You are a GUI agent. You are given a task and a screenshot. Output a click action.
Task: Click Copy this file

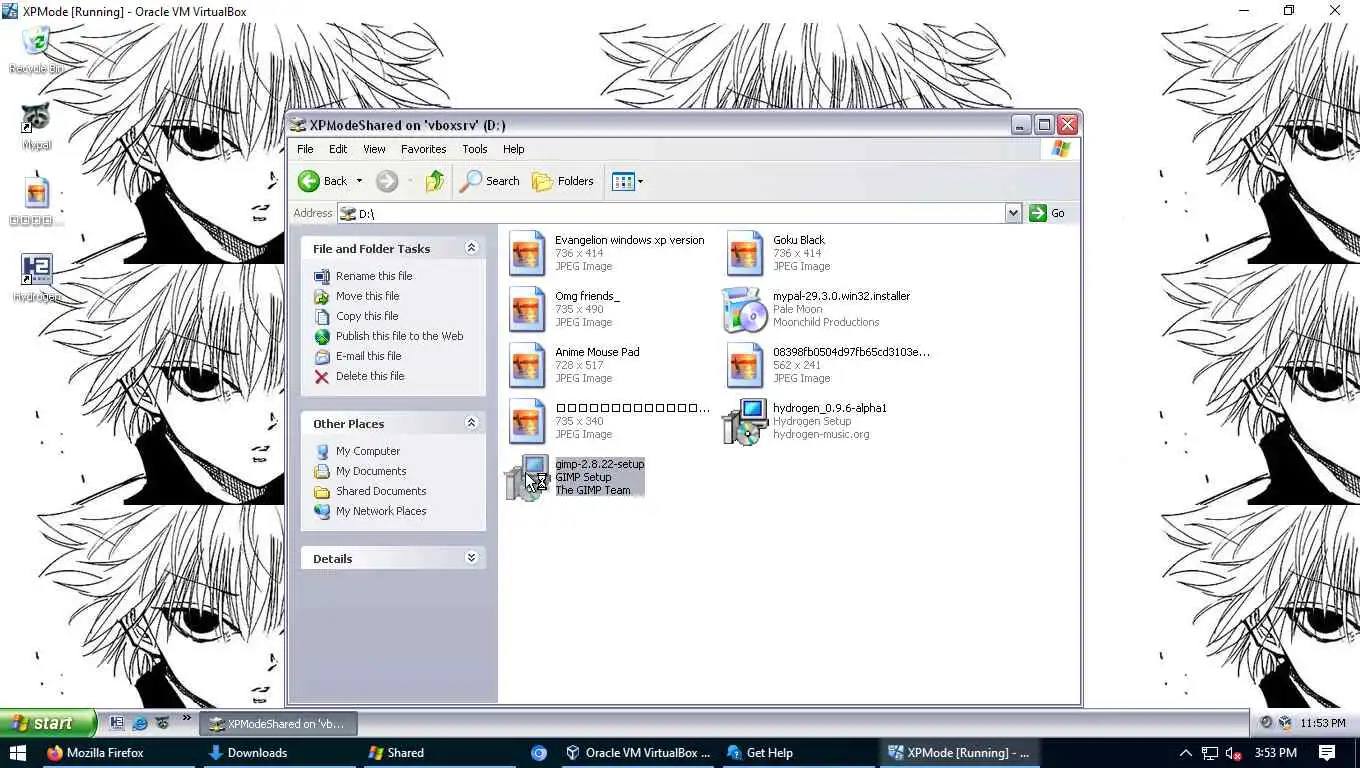357,316
